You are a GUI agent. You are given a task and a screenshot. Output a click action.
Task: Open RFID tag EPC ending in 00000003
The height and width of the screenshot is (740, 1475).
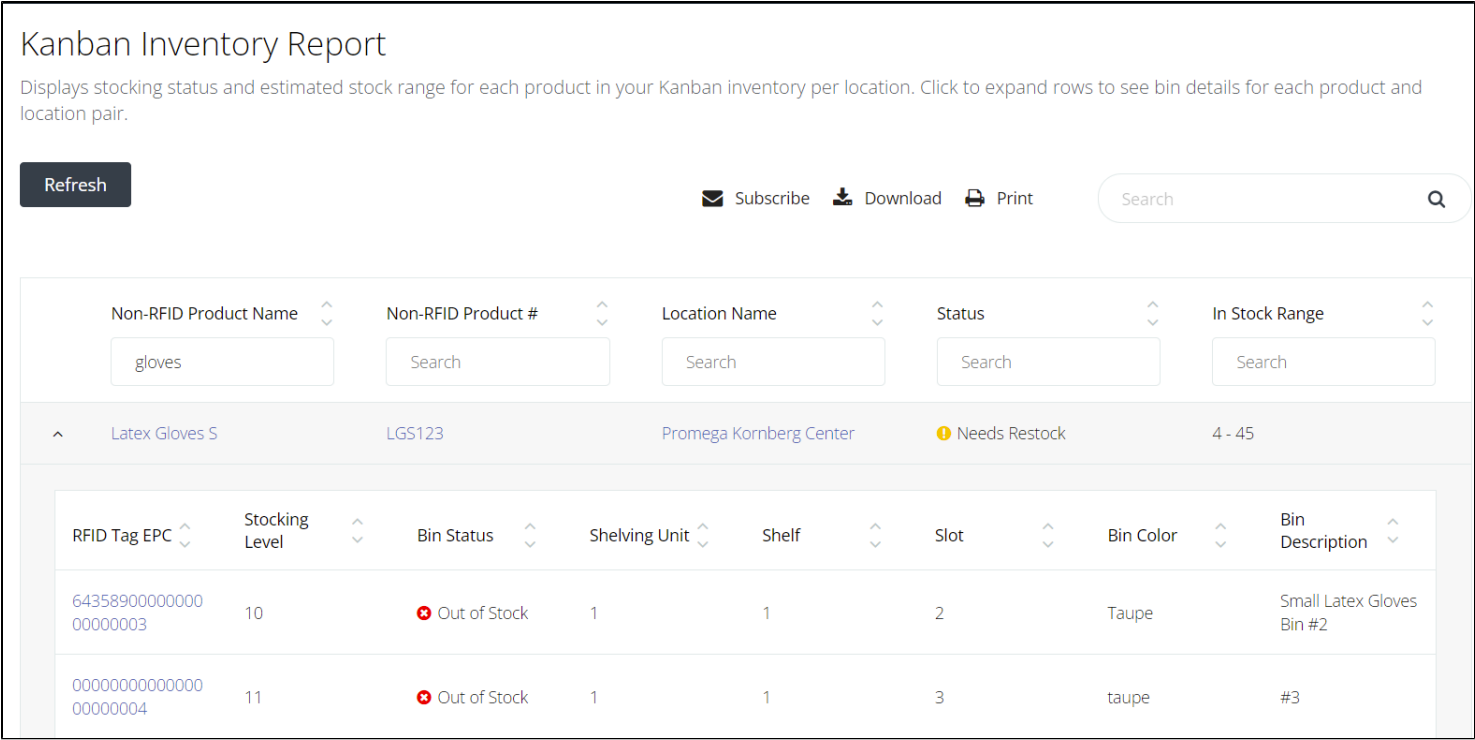pos(137,612)
